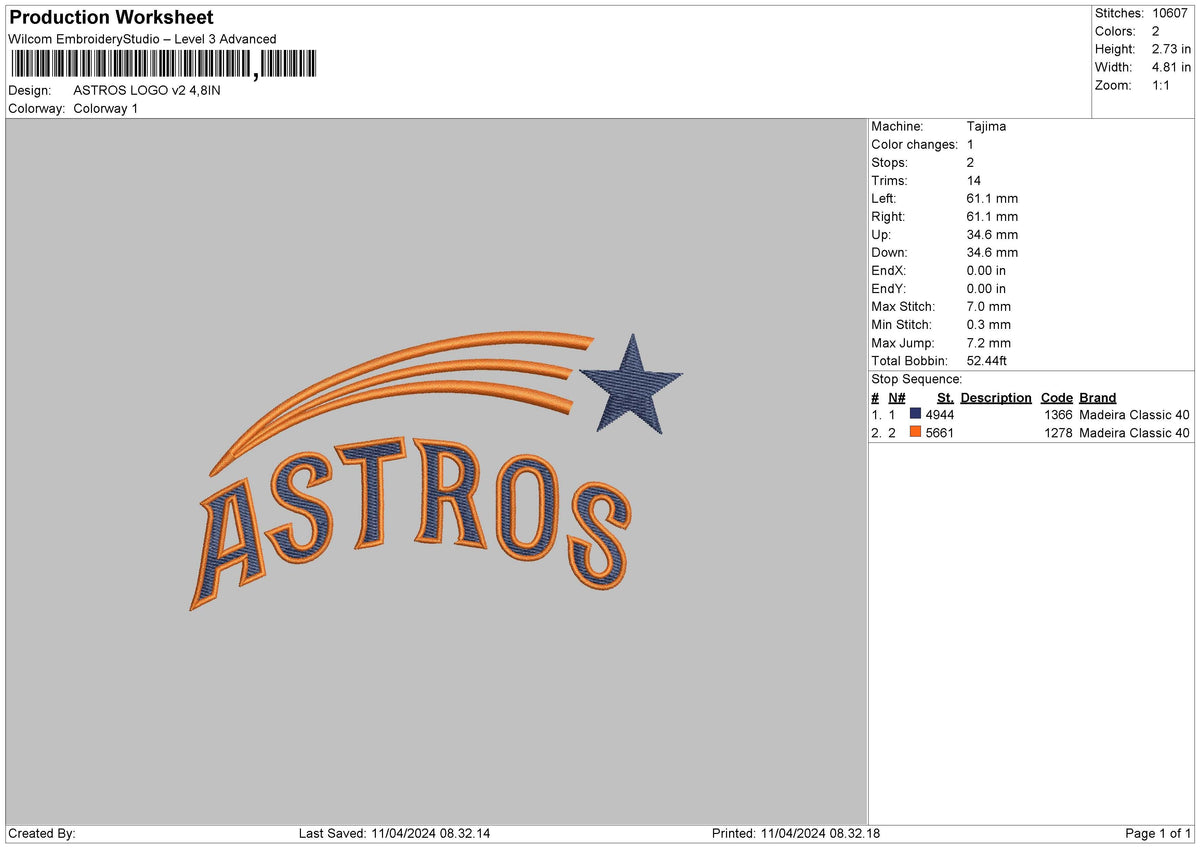This screenshot has width=1200, height=848.
Task: Click the Max Jump value 7.2 mm
Action: click(988, 342)
